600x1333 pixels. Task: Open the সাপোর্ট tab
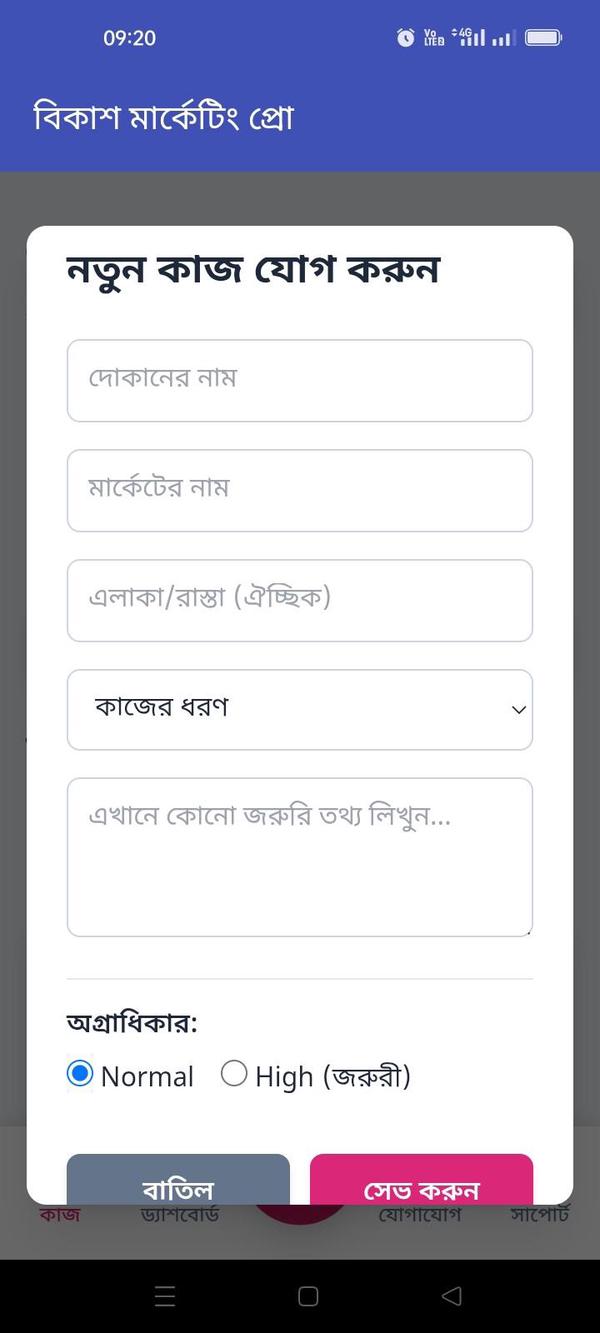[543, 1213]
